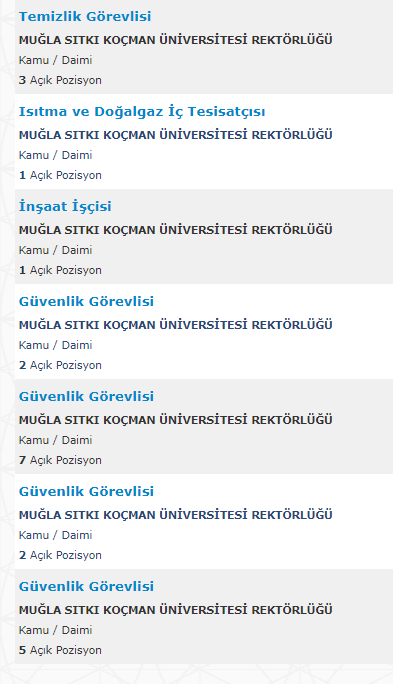Viewport: 393px width, 684px height.
Task: Click 'Kamu / Daimi' under Temizlik Görevlisi
Action: 55,60
